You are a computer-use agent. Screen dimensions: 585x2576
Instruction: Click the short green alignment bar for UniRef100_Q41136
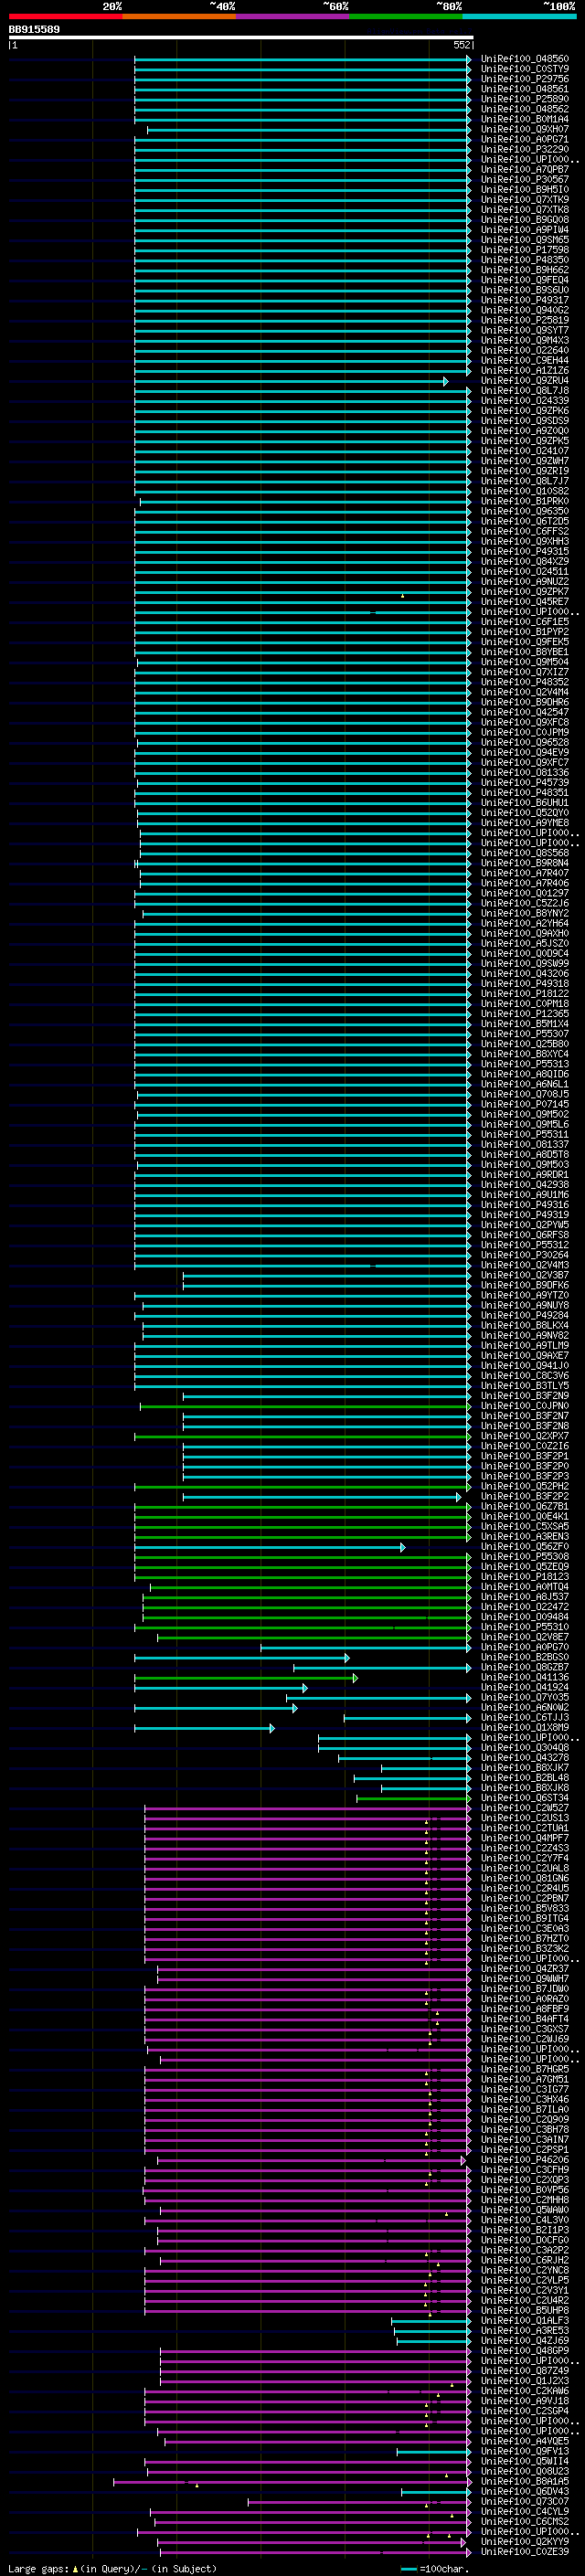pos(246,1678)
